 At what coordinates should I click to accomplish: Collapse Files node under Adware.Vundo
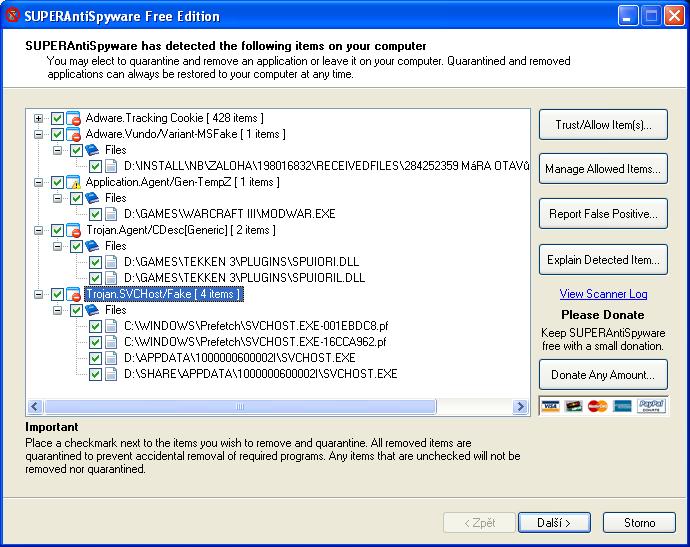pos(58,150)
